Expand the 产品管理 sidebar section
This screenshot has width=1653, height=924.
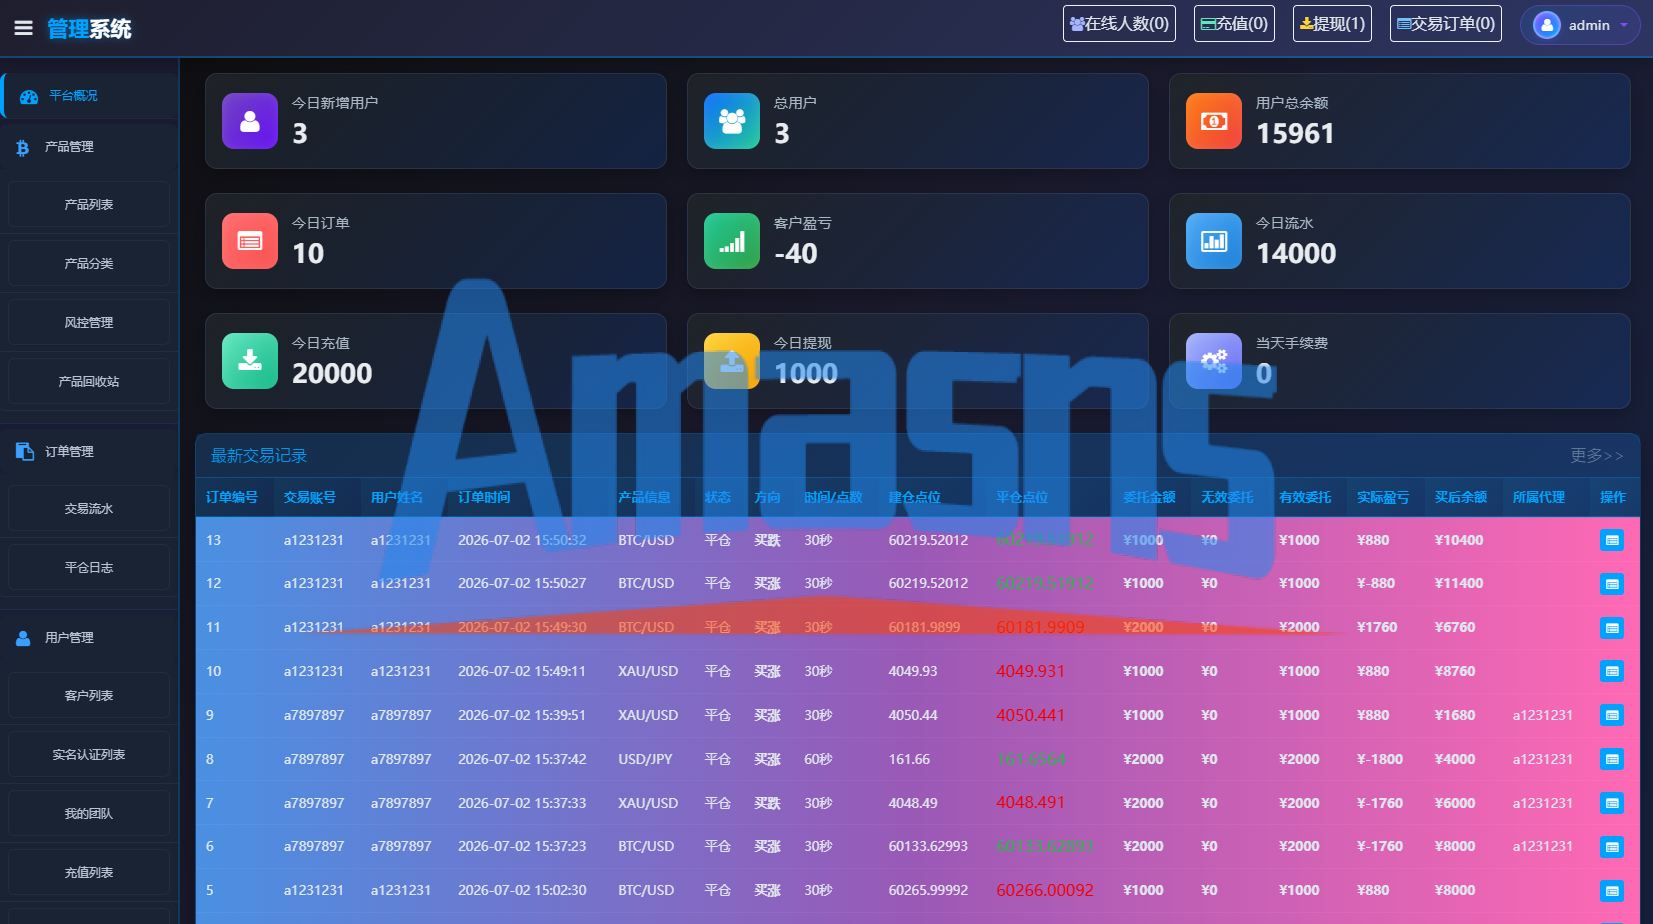click(x=89, y=147)
